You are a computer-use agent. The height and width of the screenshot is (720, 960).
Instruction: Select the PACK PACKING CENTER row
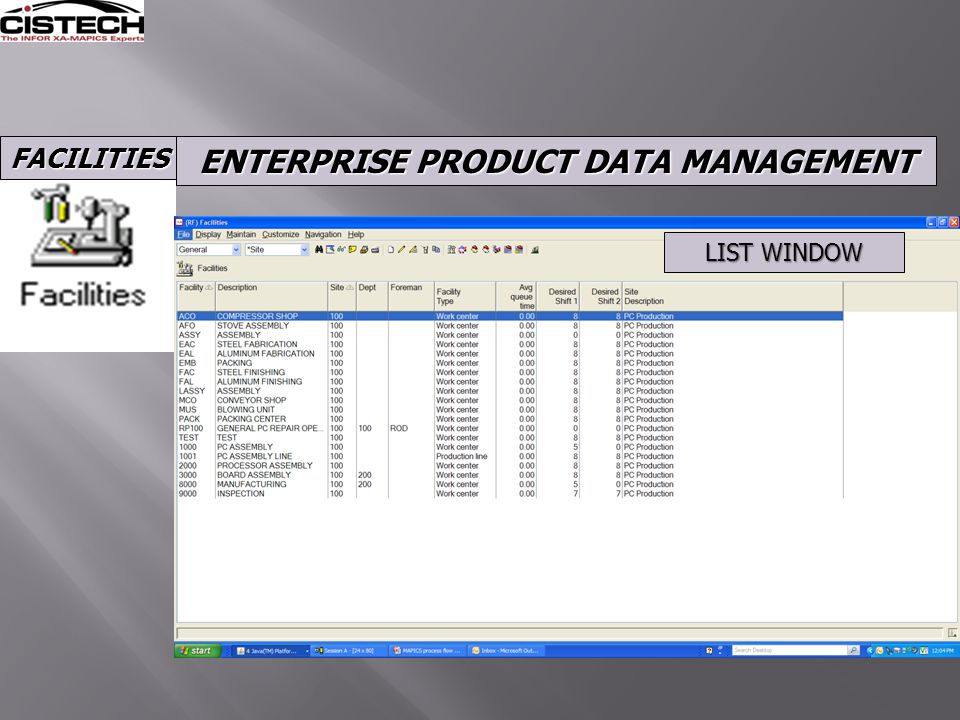click(x=510, y=419)
